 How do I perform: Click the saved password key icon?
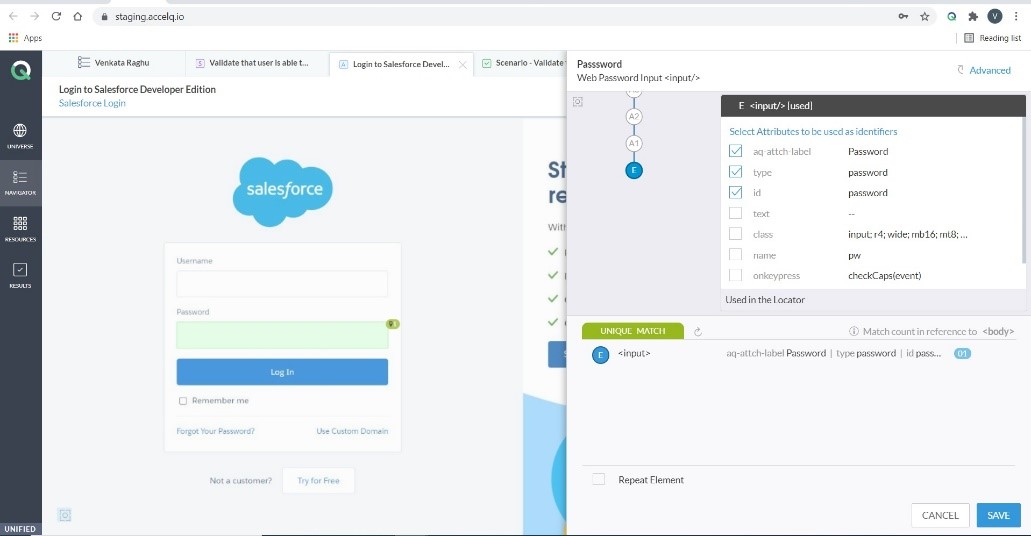903,16
